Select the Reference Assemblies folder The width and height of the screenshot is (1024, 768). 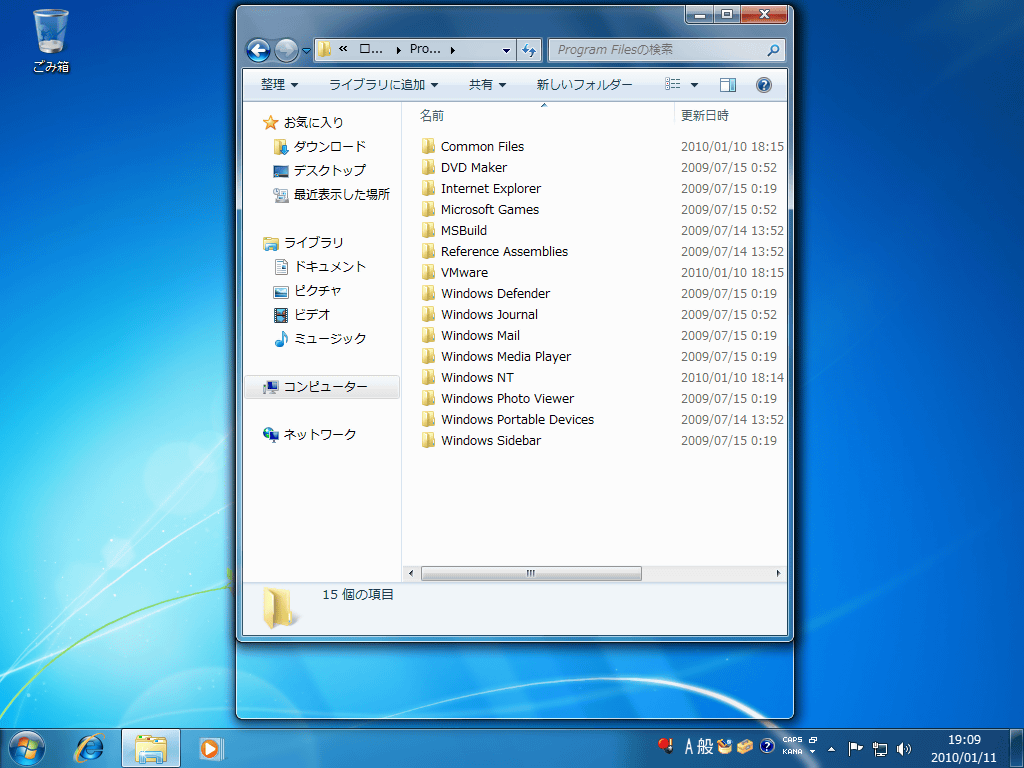pyautogui.click(x=494, y=251)
